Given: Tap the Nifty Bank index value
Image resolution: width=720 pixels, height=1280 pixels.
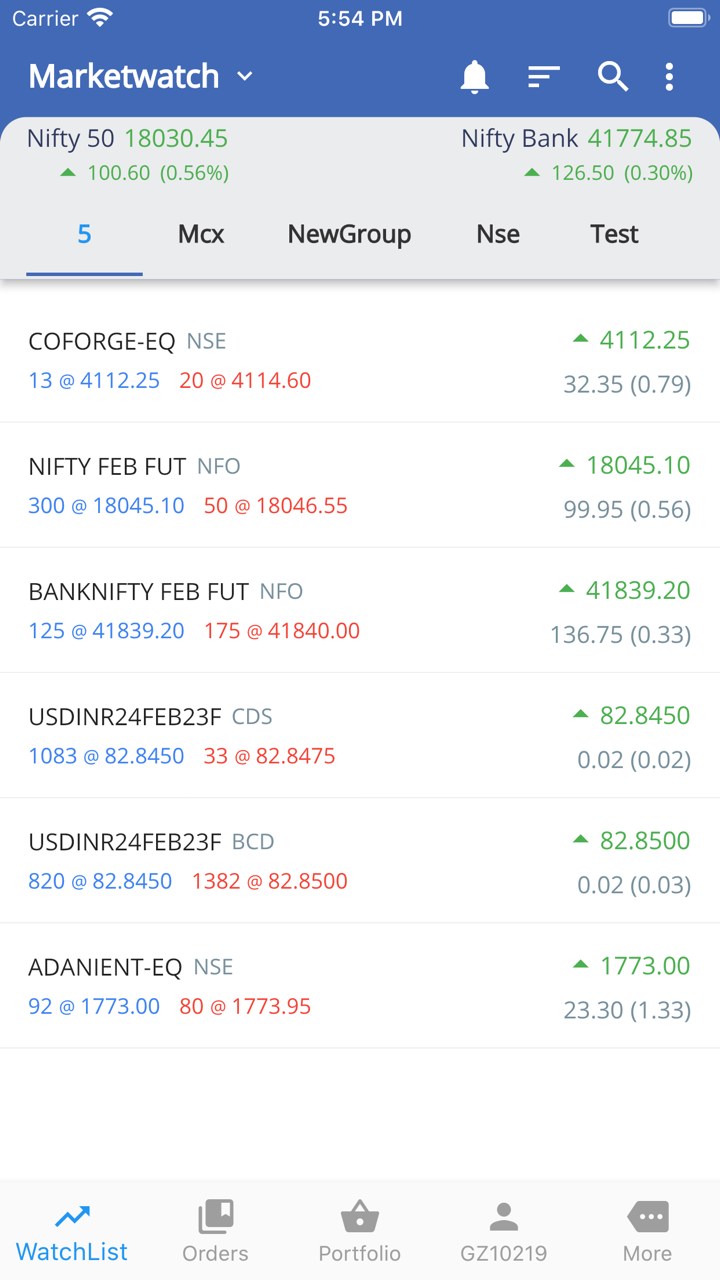Looking at the screenshot, I should pyautogui.click(x=639, y=139).
